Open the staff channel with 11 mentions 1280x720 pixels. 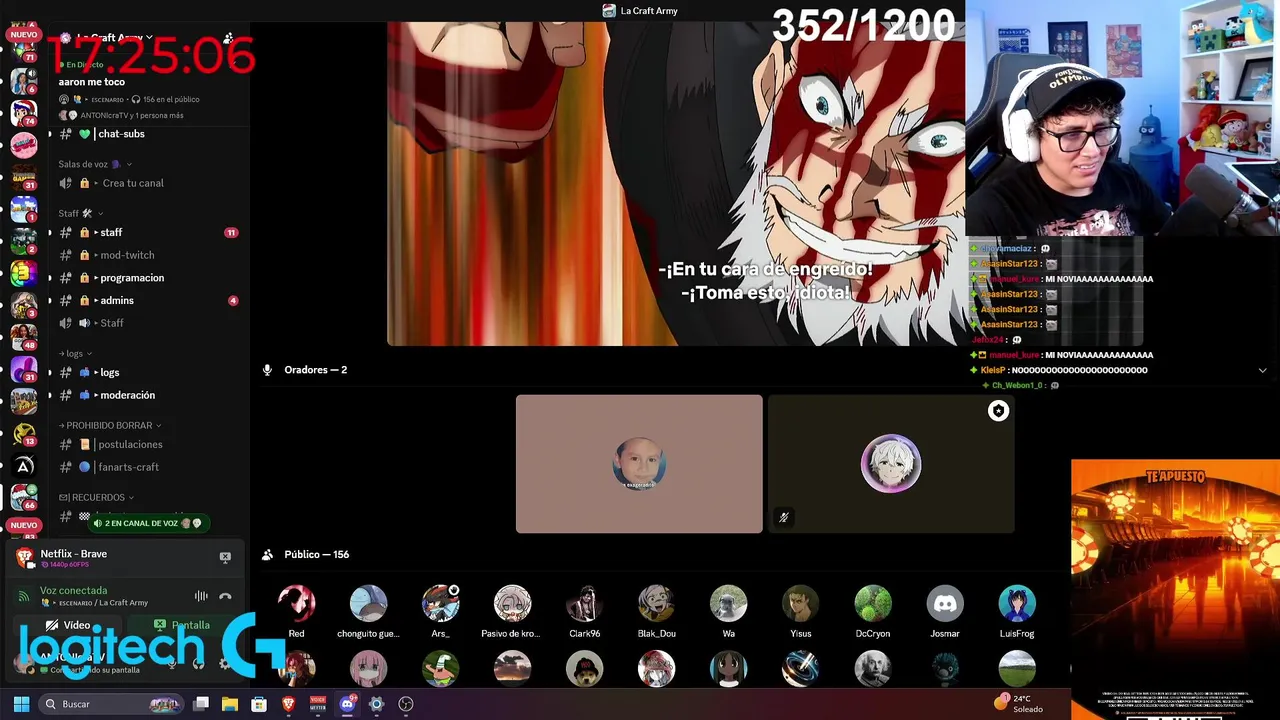146,232
